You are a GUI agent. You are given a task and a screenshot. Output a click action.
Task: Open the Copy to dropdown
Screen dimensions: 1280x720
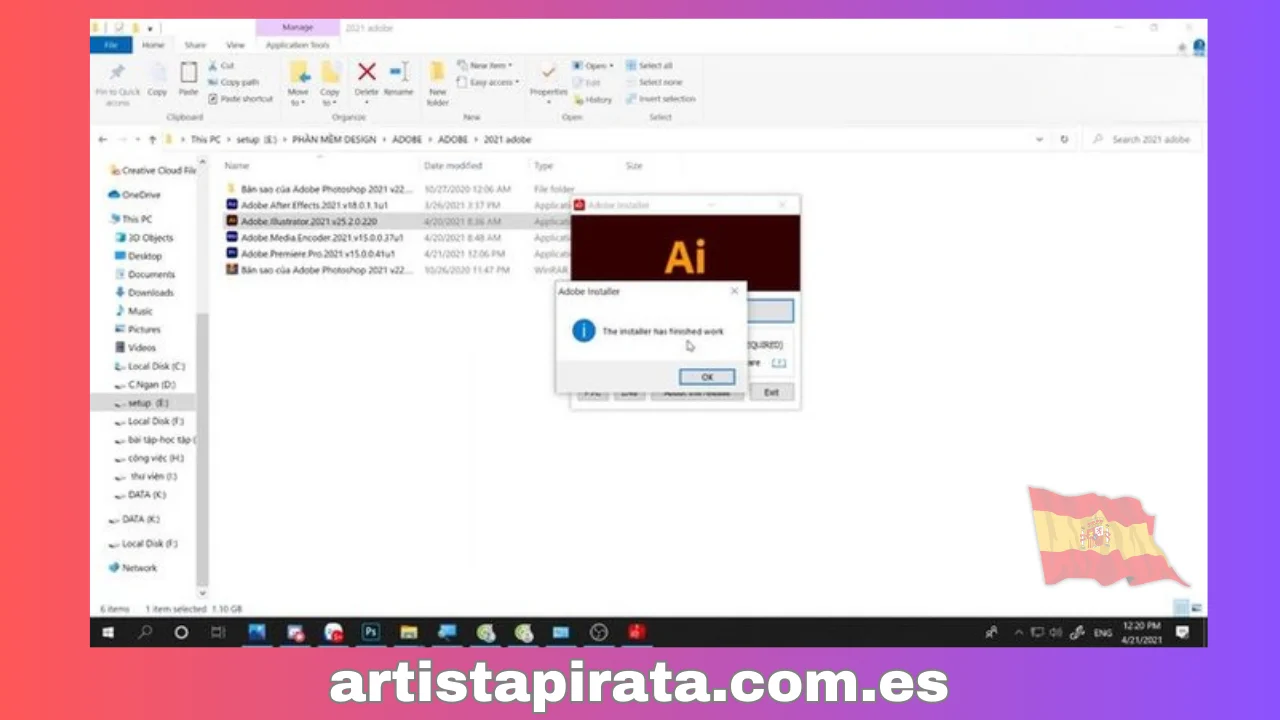pyautogui.click(x=330, y=83)
